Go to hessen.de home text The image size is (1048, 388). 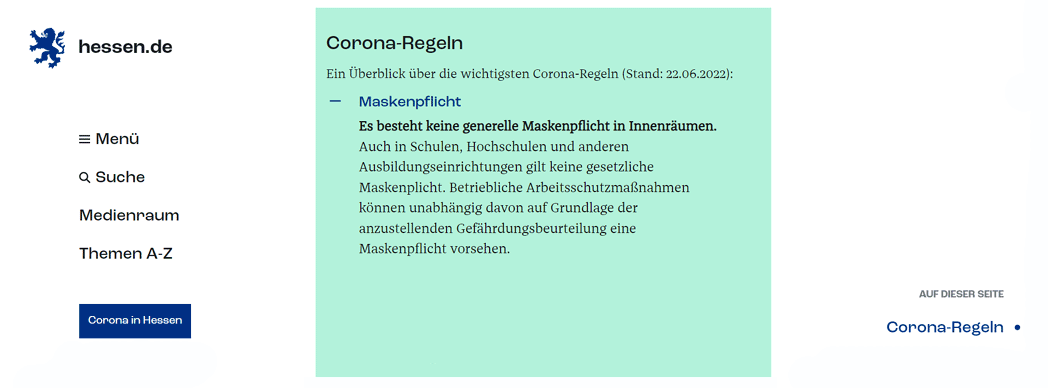125,47
